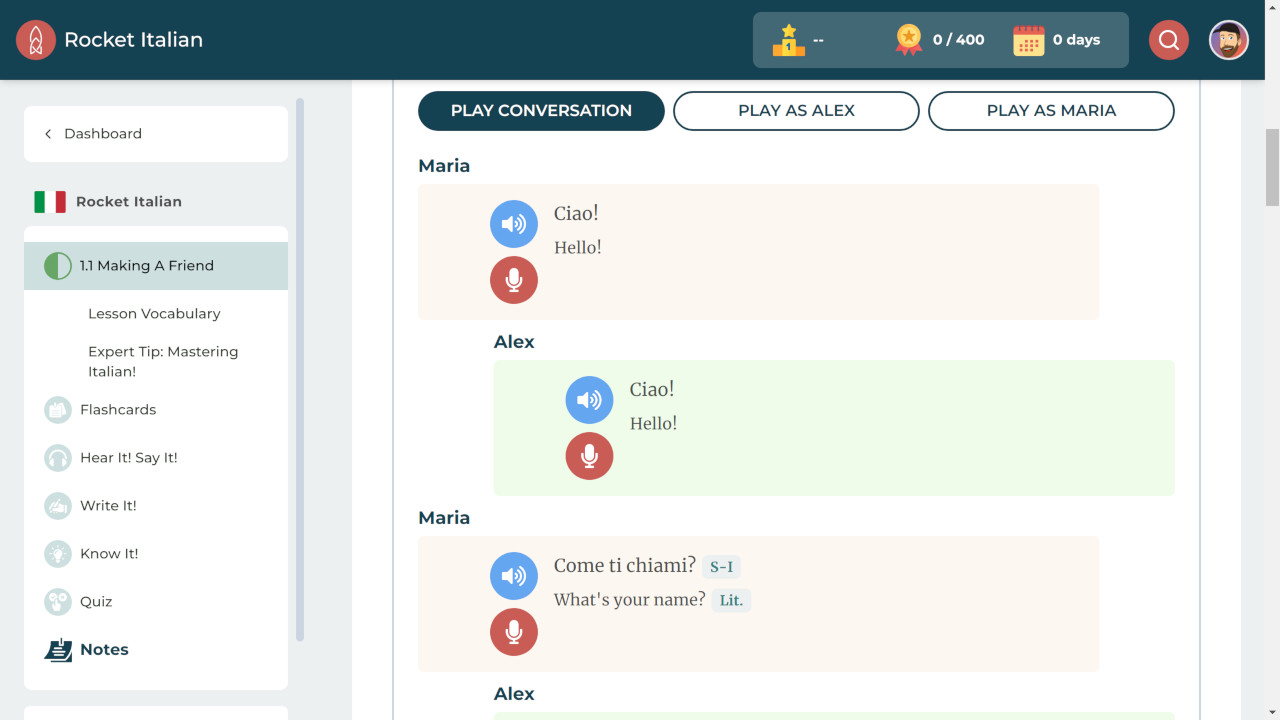Select Hear It! Say It! activity
This screenshot has height=720, width=1280.
(x=128, y=458)
